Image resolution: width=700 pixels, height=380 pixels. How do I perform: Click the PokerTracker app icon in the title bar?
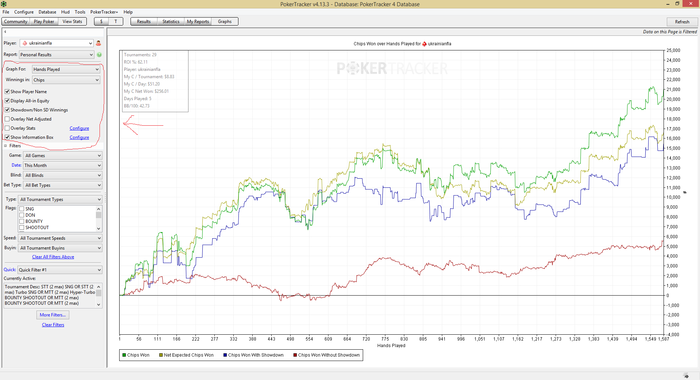pyautogui.click(x=4, y=4)
